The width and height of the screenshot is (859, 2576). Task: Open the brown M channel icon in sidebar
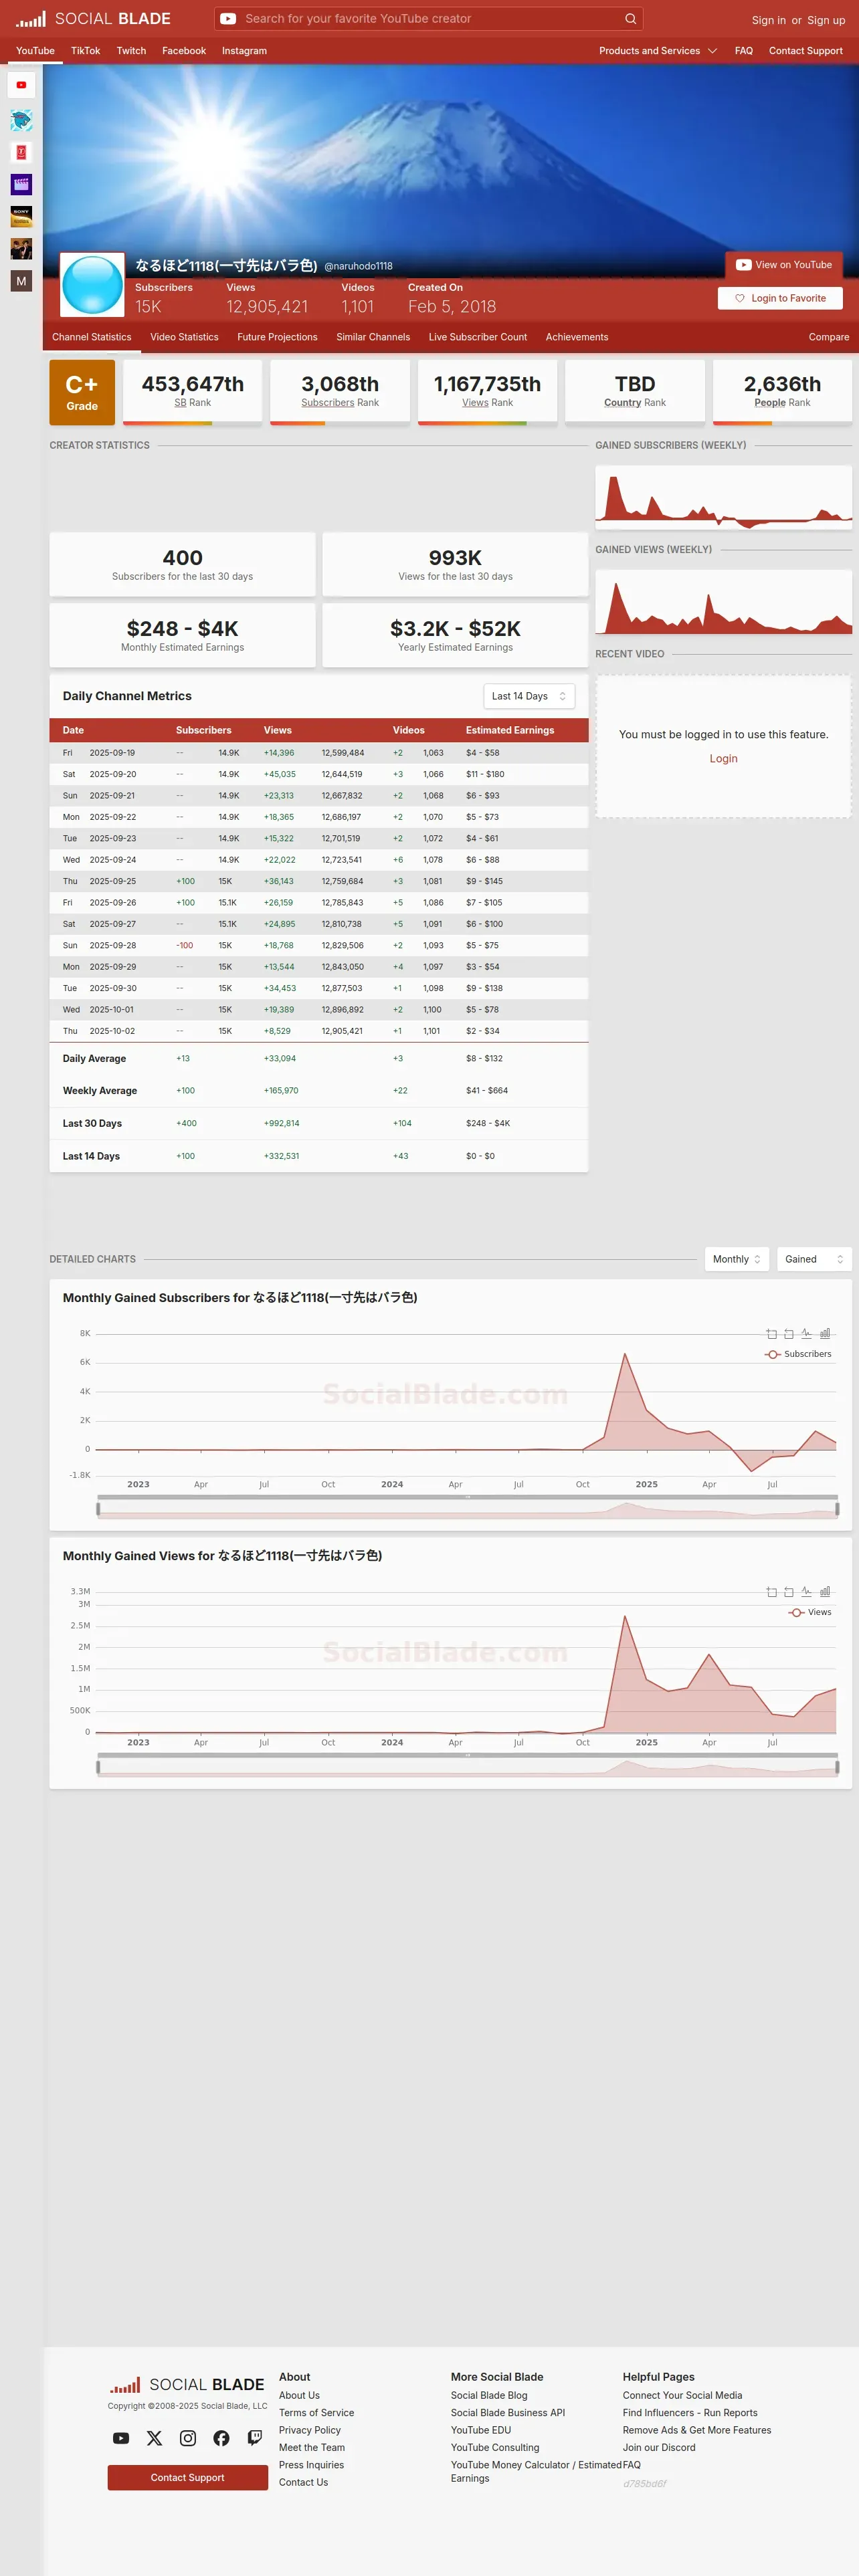pos(21,281)
